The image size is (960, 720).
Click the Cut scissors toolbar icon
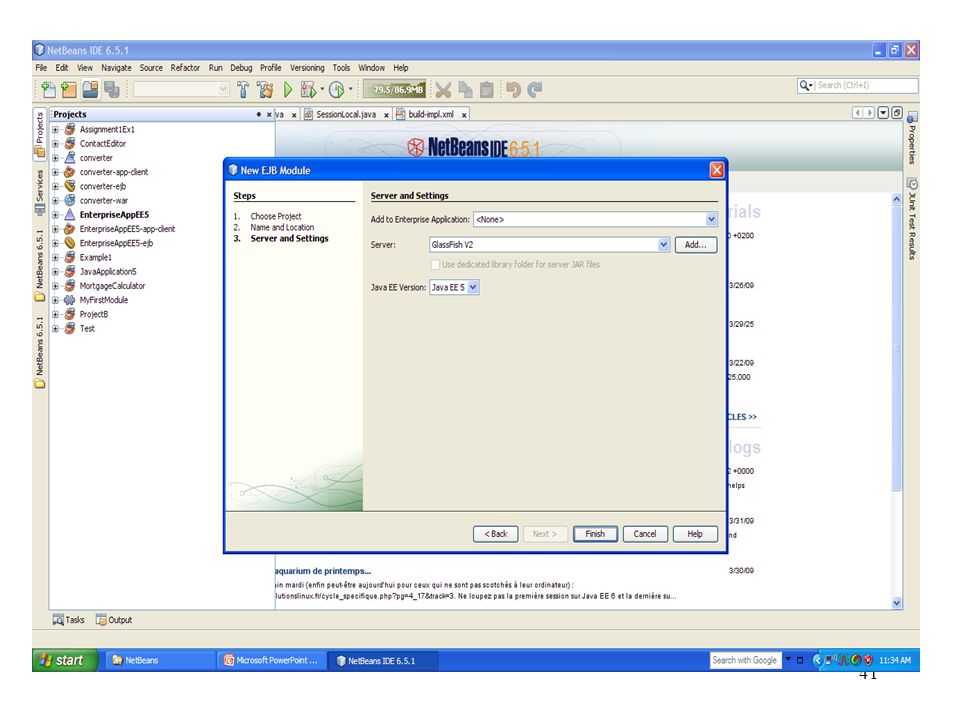click(443, 90)
